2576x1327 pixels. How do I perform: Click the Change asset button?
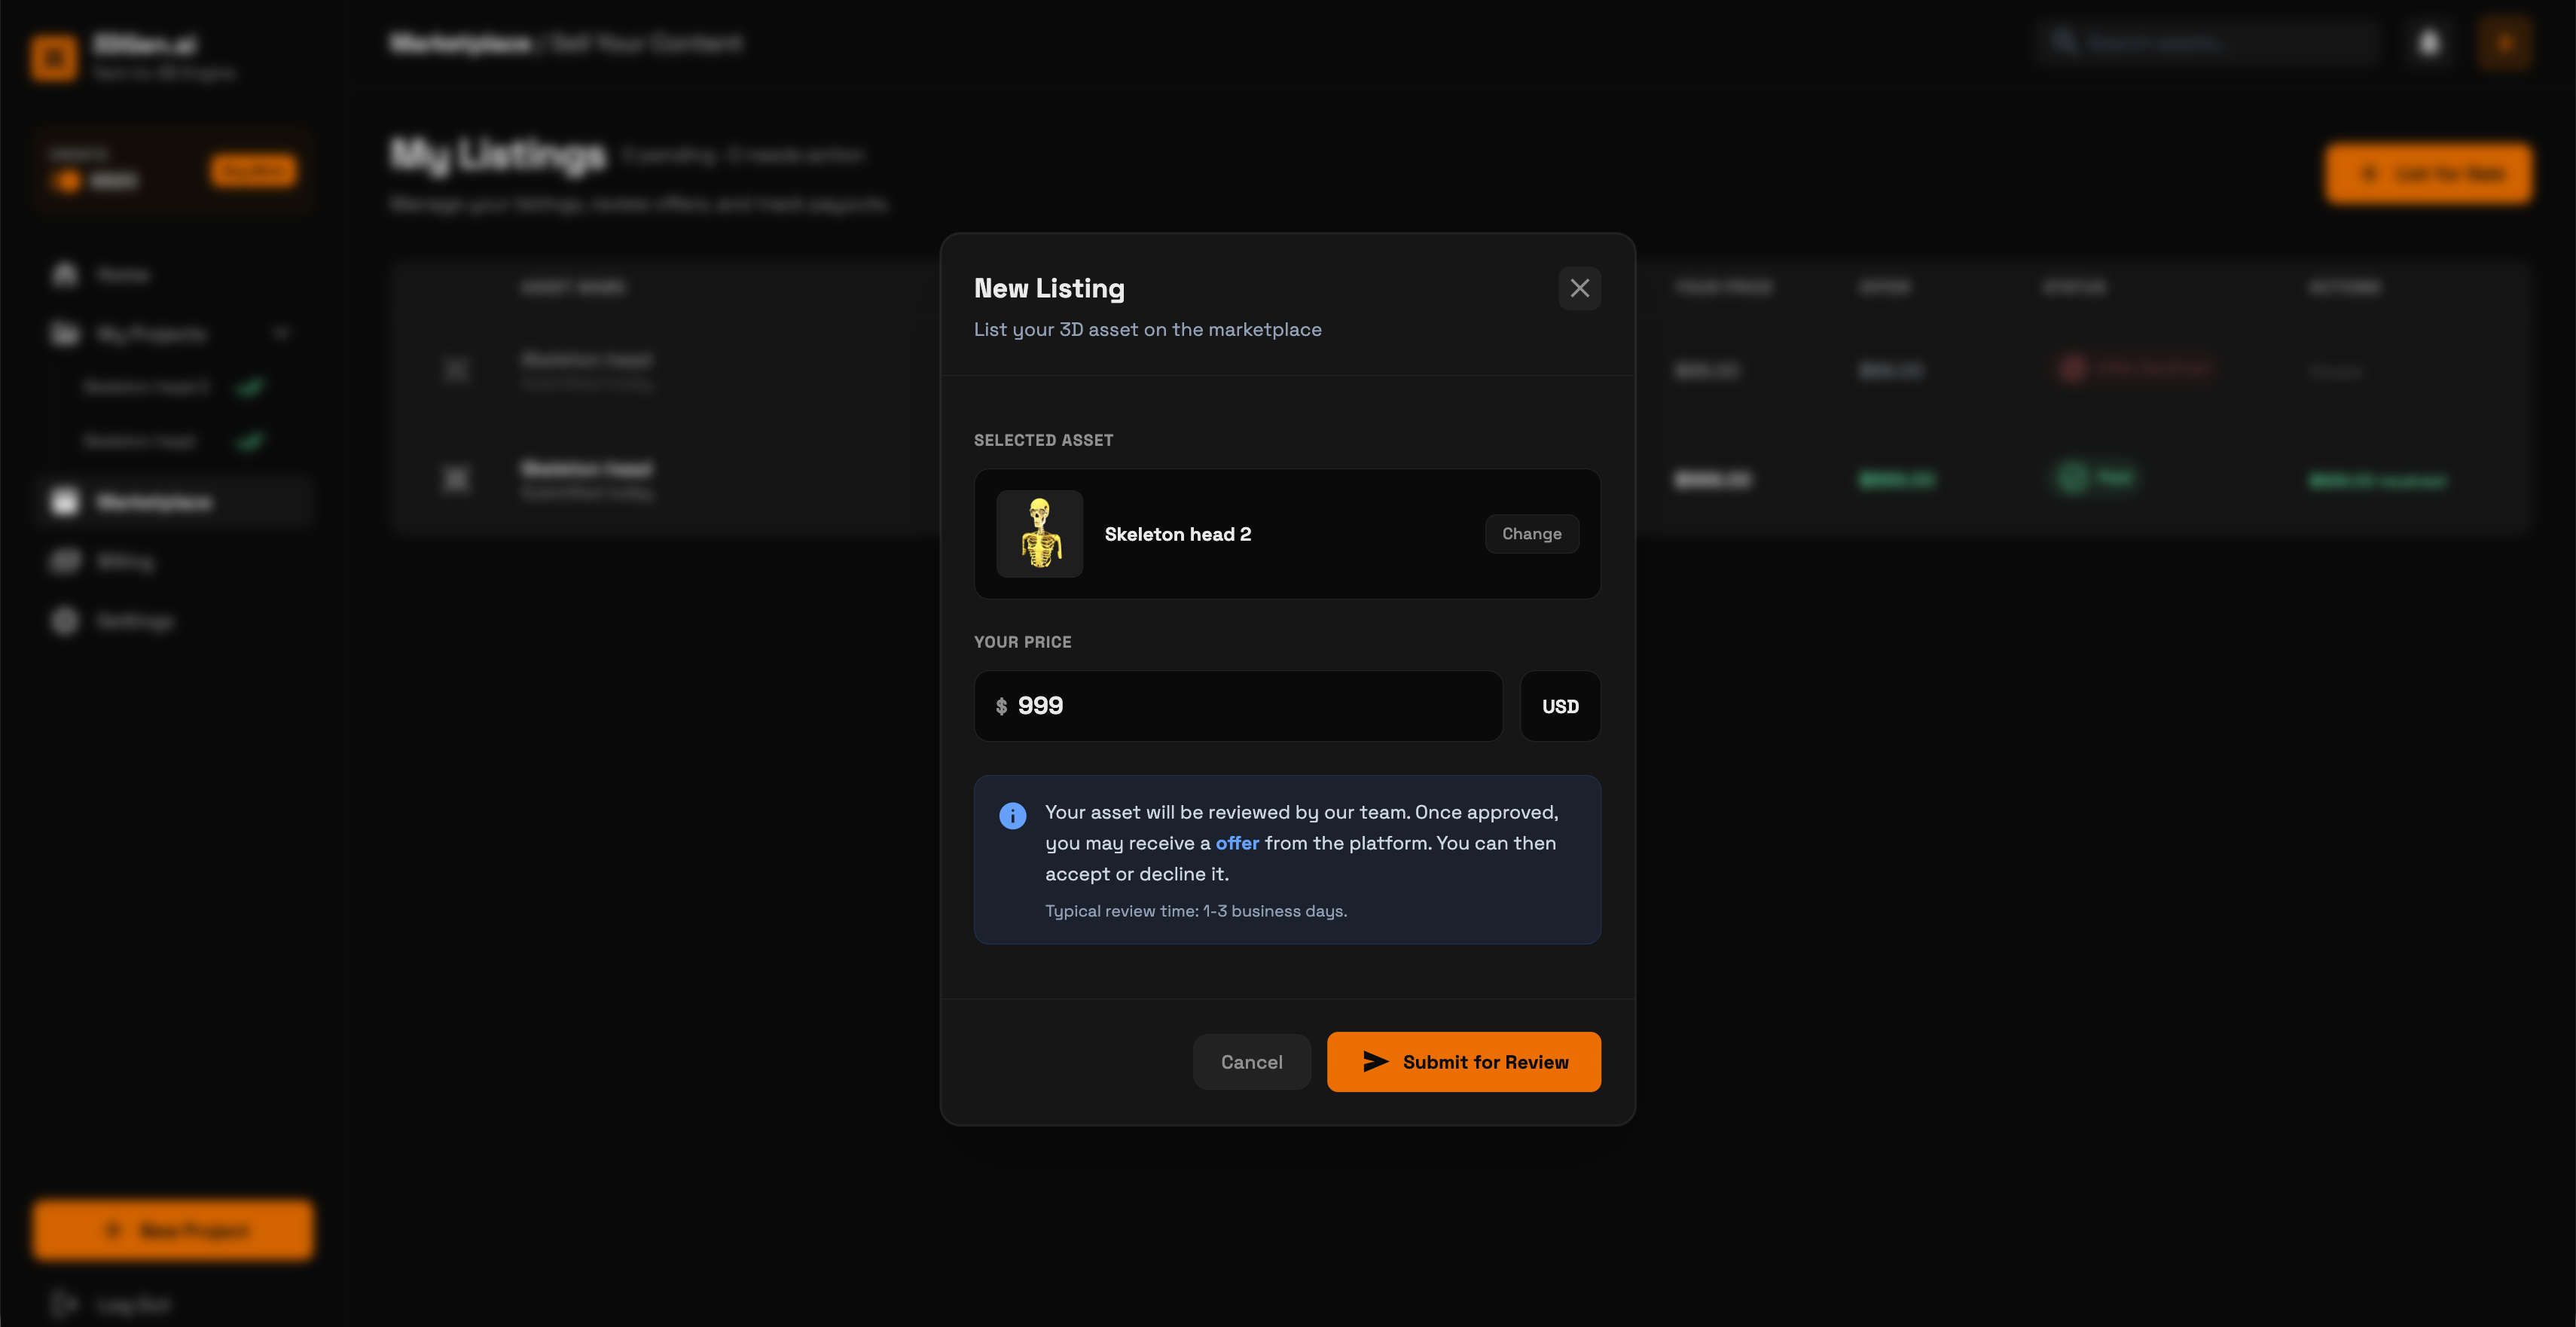click(1531, 534)
